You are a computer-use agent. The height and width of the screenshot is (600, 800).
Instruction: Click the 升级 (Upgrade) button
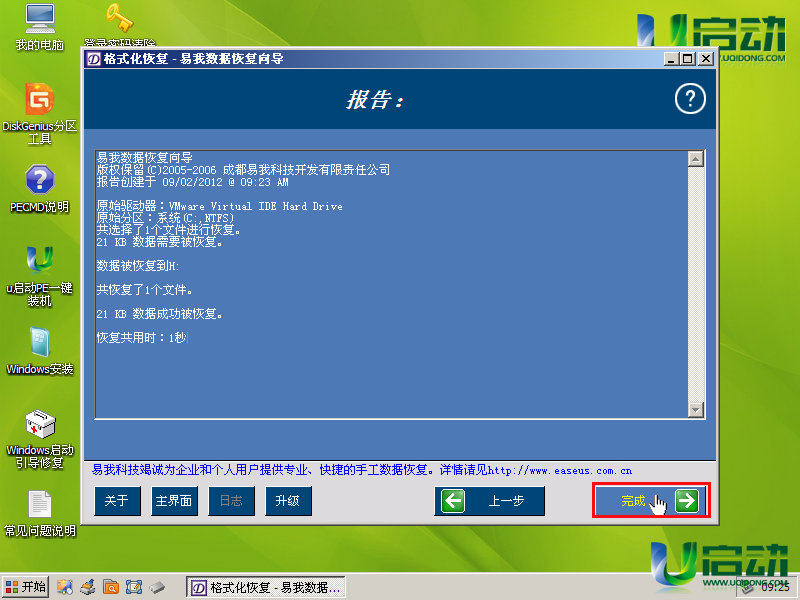tap(288, 501)
